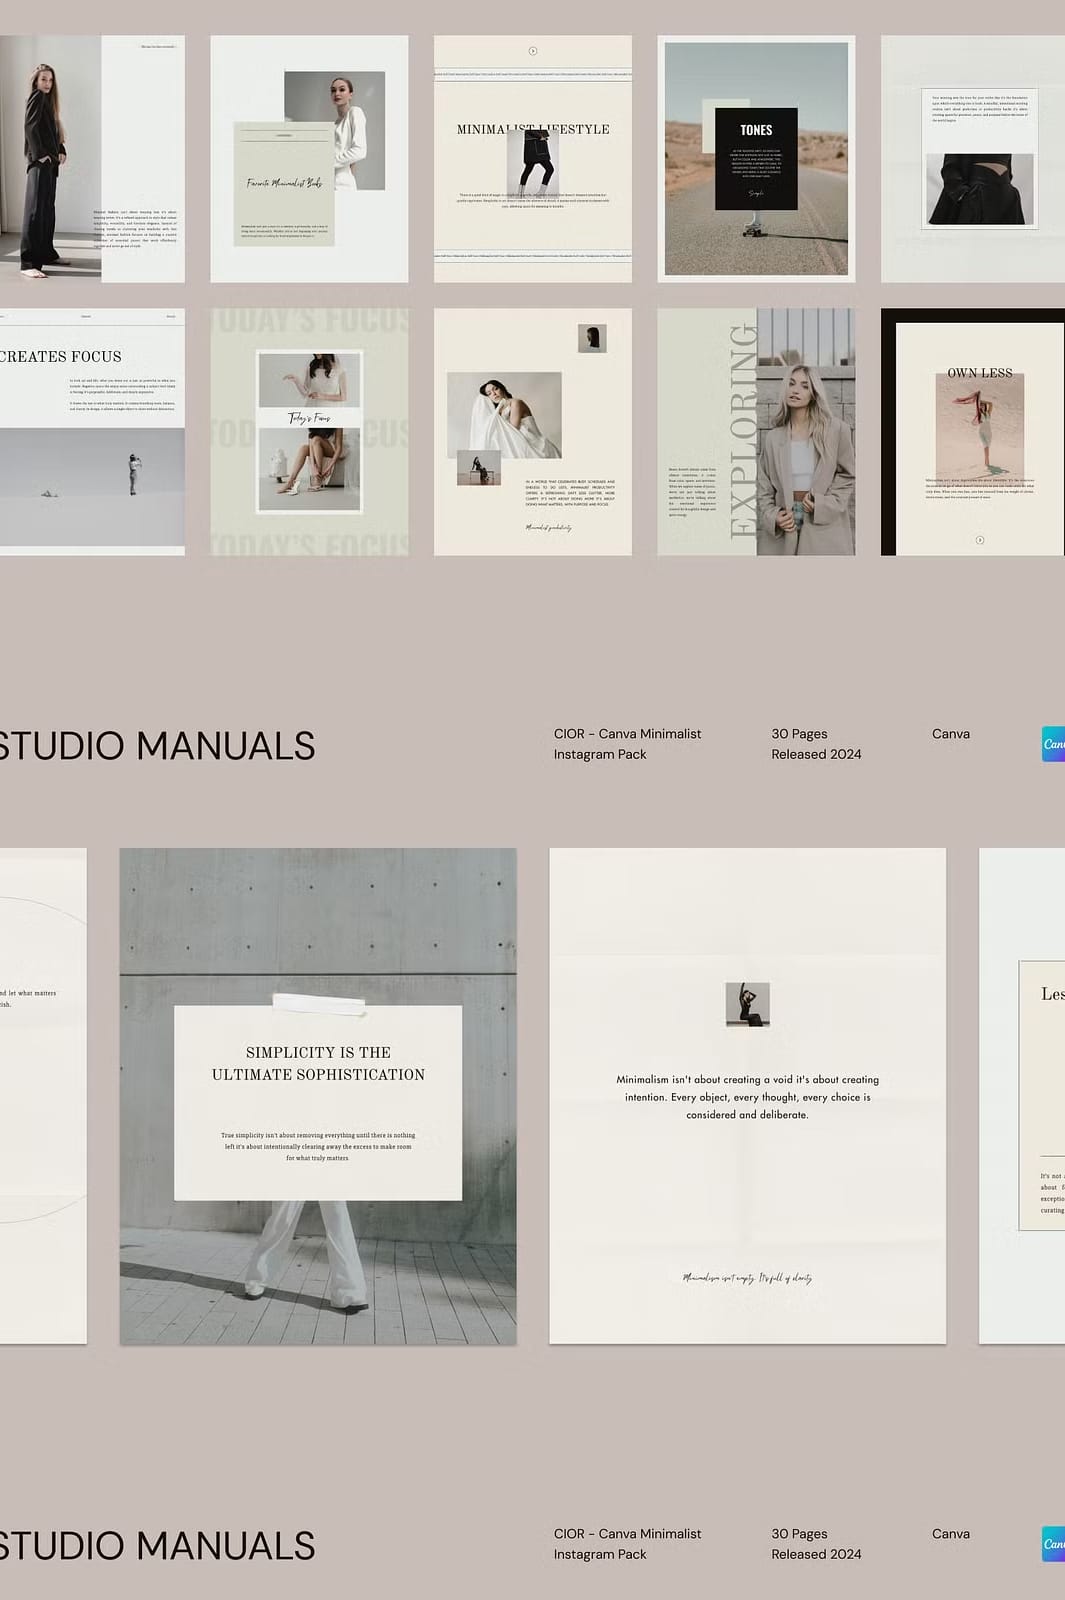1065x1600 pixels.
Task: Click the circled arrow icon above Minimalist Lifestyle
Action: pyautogui.click(x=532, y=51)
